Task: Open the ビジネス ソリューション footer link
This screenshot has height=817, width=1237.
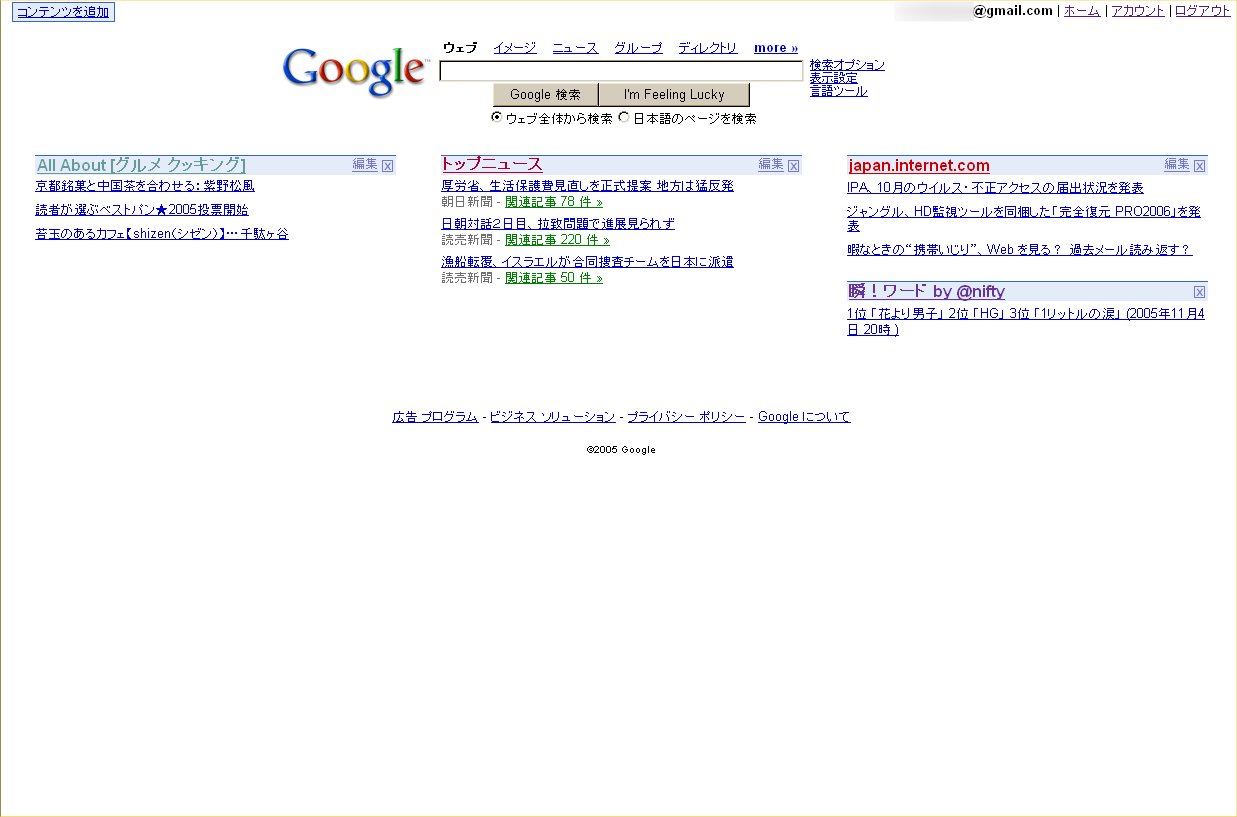Action: [552, 417]
